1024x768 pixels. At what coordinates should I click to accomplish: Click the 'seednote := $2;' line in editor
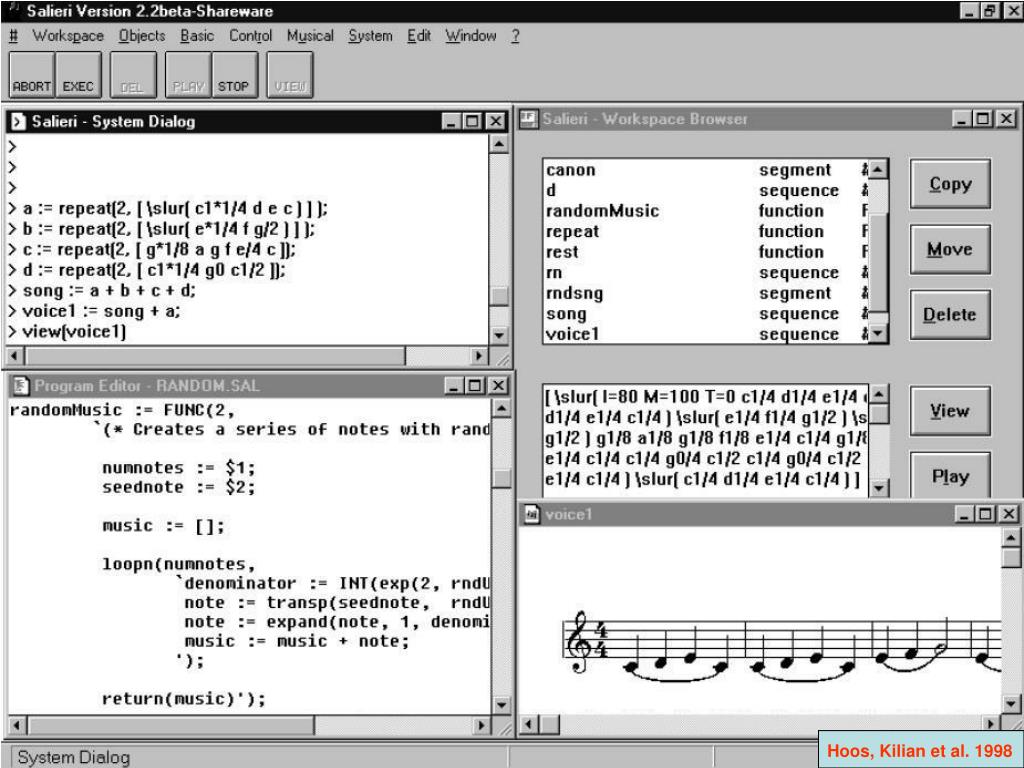coord(178,487)
